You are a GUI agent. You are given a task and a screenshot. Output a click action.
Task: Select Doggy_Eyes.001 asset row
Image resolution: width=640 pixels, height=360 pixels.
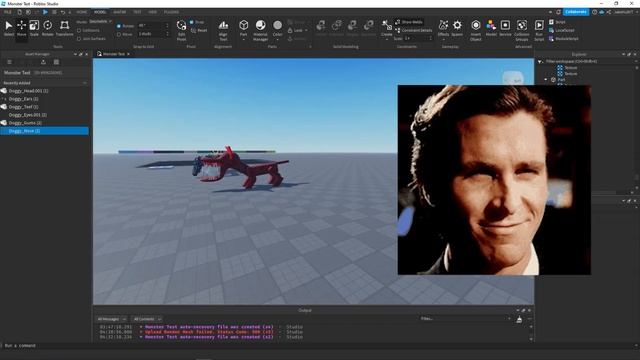click(44, 115)
